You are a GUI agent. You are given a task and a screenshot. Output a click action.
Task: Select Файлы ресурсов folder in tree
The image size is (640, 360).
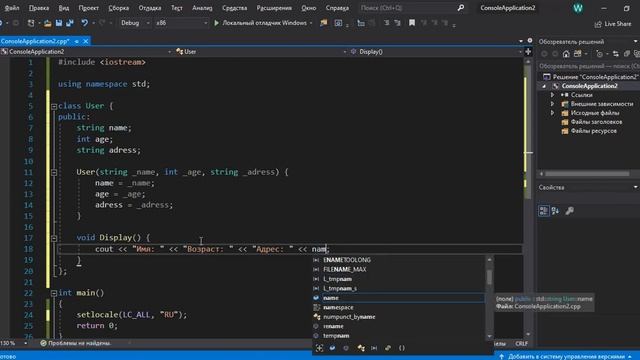[x=593, y=131]
